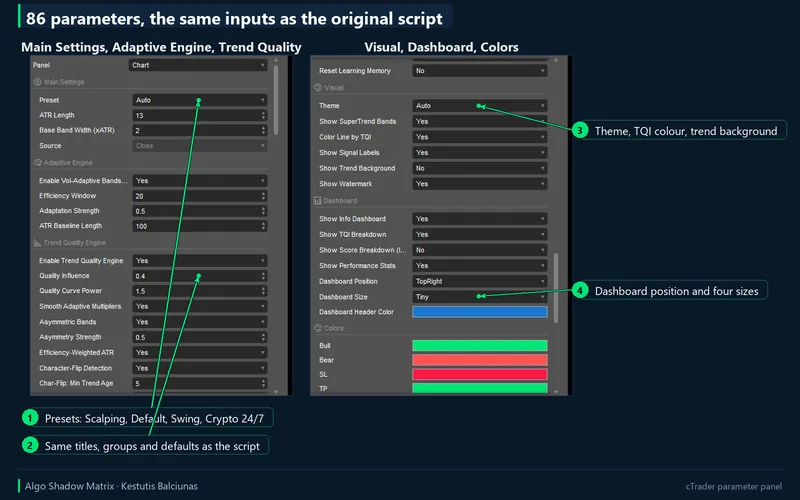Open Reset Learning Memory dropdown
This screenshot has width=800, height=500.
pos(480,71)
